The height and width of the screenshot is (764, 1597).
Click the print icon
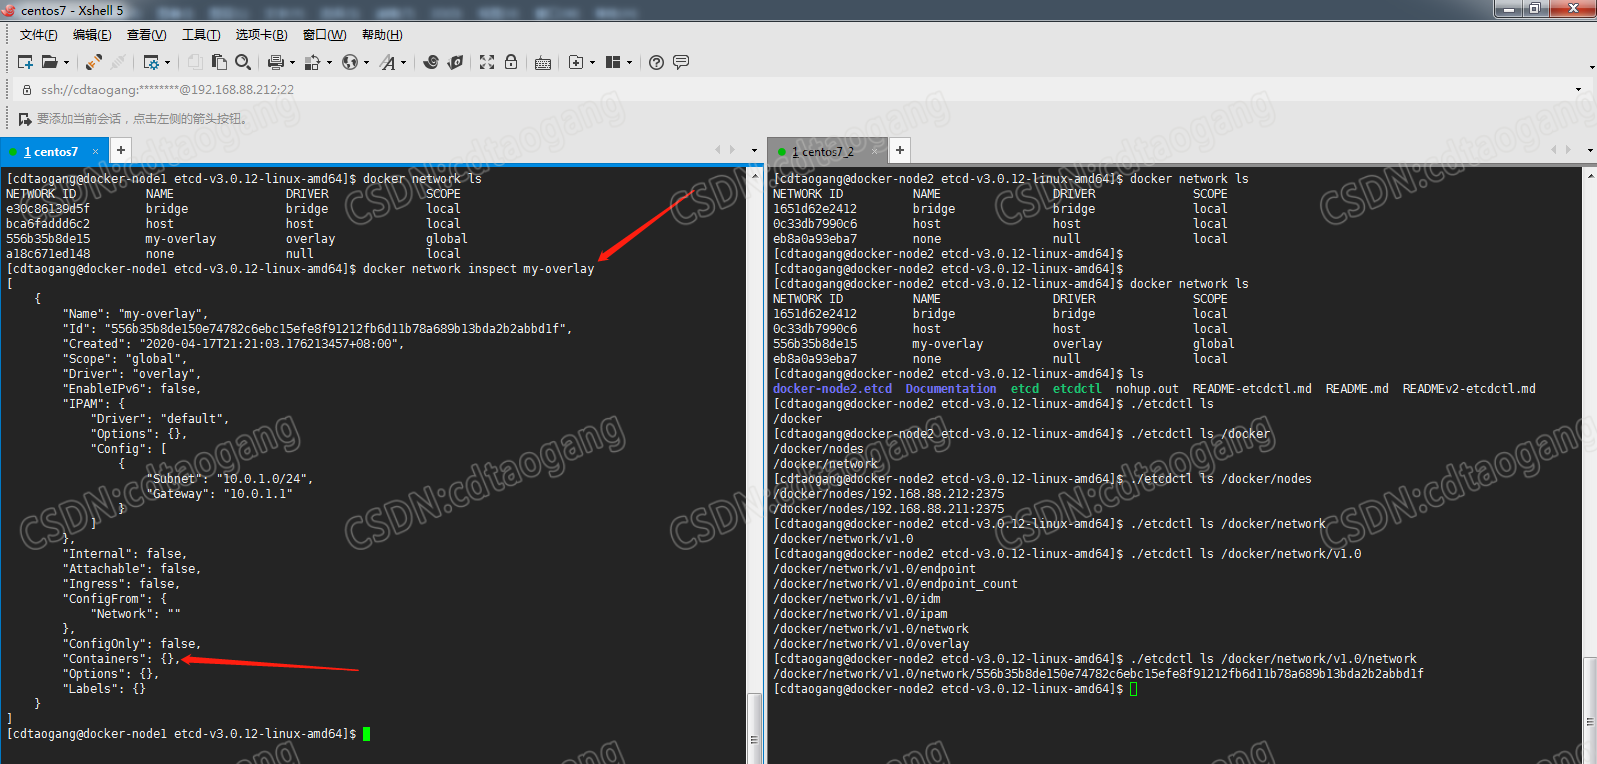tap(276, 62)
